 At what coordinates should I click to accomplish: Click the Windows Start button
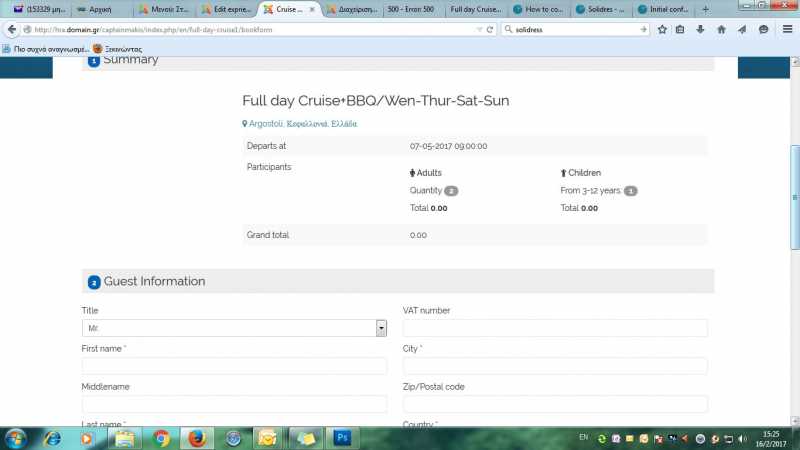[17, 438]
